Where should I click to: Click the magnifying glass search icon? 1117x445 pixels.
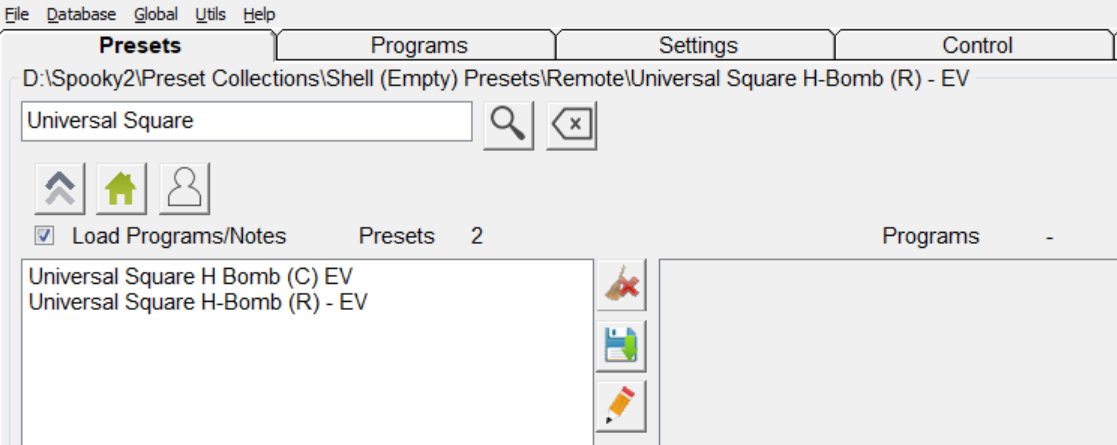[508, 124]
